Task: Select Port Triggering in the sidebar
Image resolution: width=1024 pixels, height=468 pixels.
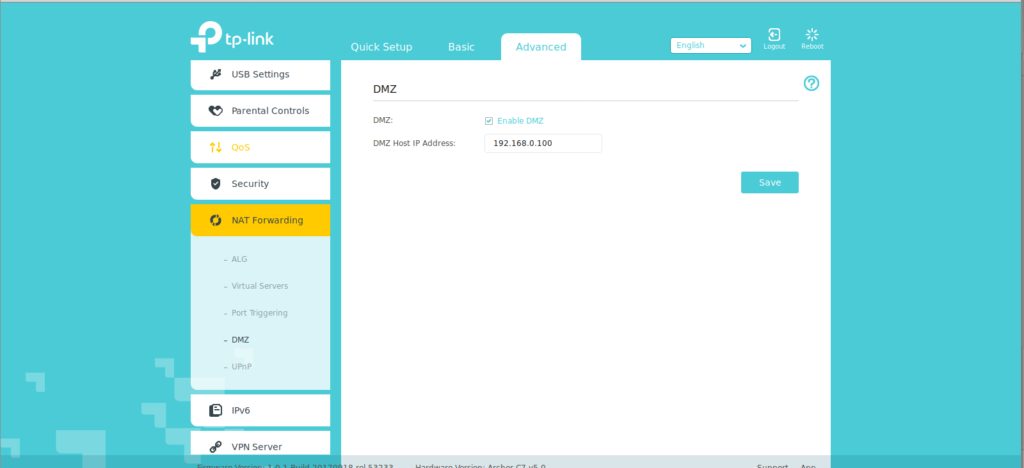Action: coord(259,313)
